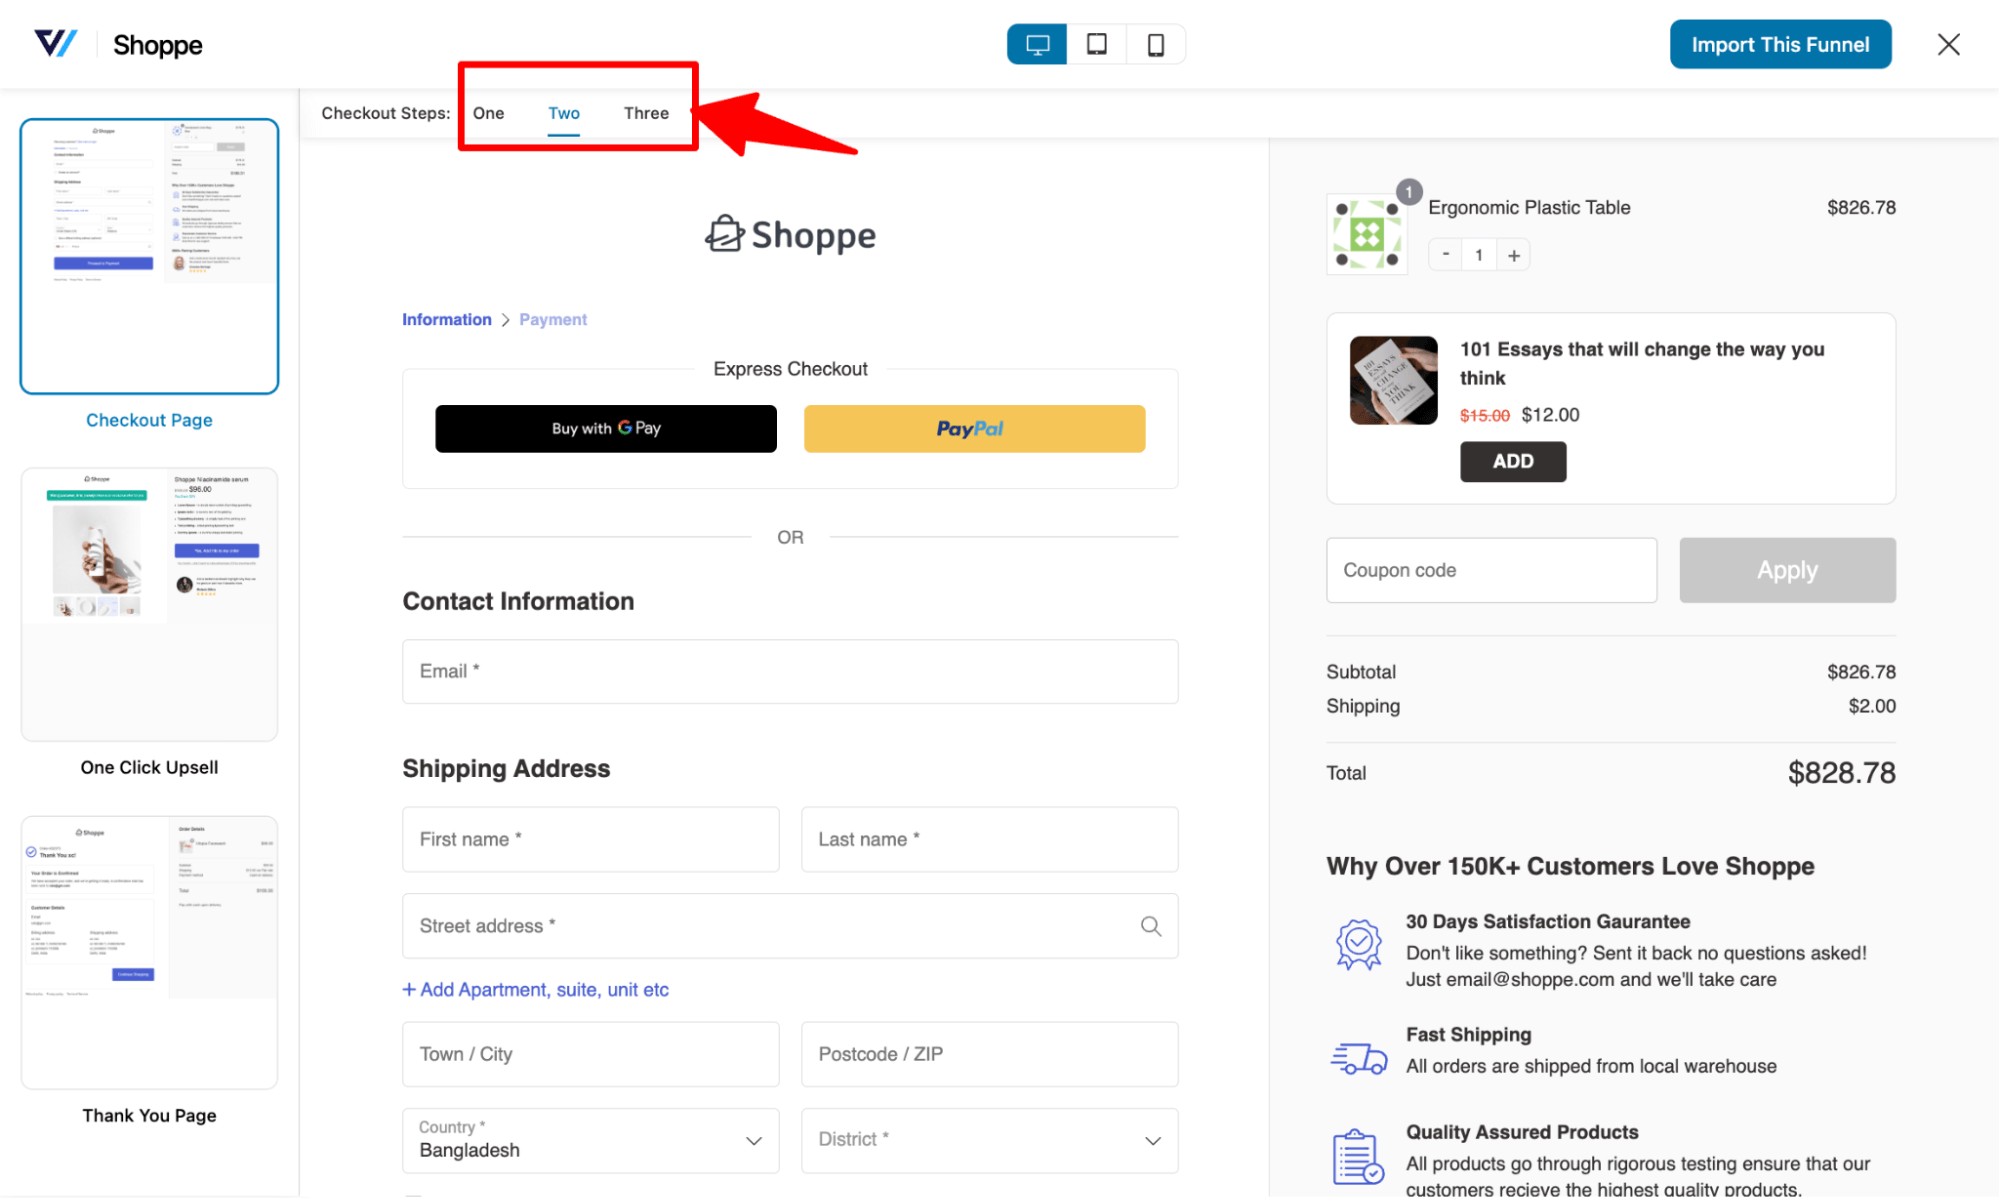Click the One Click Upsell label

coord(149,768)
